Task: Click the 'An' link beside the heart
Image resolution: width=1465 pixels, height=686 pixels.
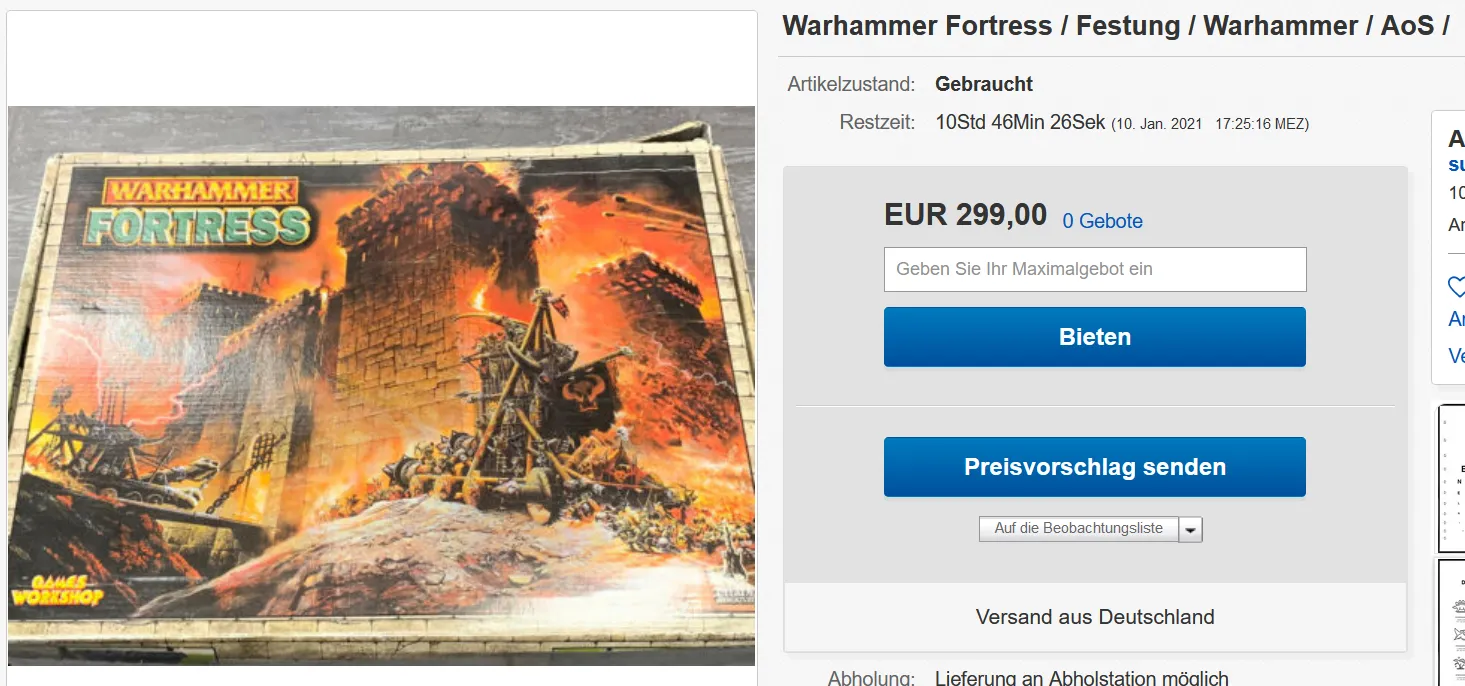Action: (1457, 319)
